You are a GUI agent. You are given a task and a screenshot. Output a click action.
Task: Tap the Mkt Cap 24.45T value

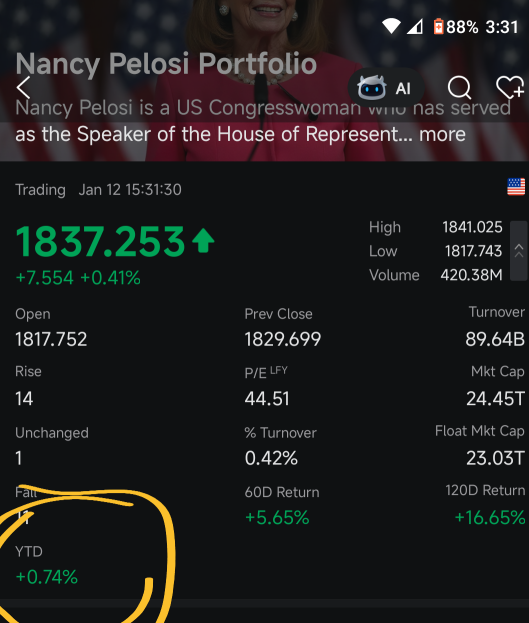[x=496, y=399]
